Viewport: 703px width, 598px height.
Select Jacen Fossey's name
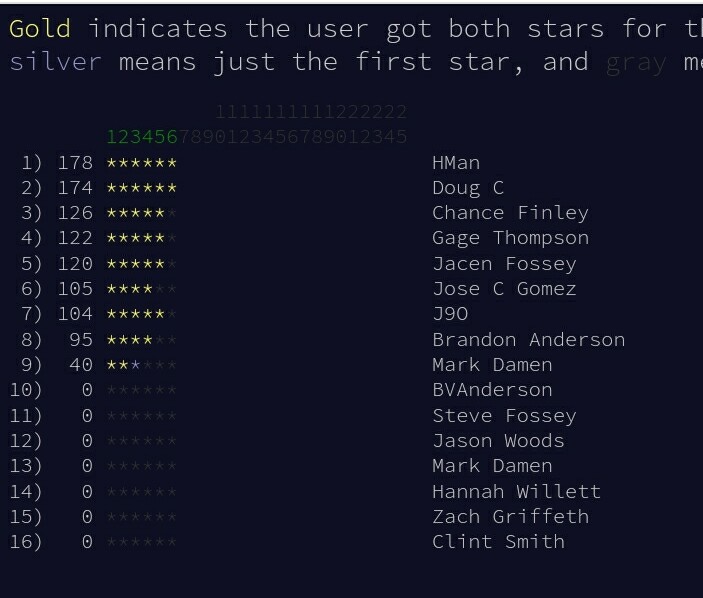click(504, 264)
